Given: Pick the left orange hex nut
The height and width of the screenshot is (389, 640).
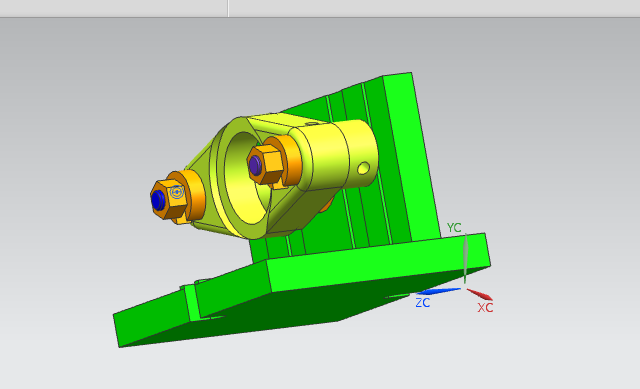Looking at the screenshot, I should point(169,200).
